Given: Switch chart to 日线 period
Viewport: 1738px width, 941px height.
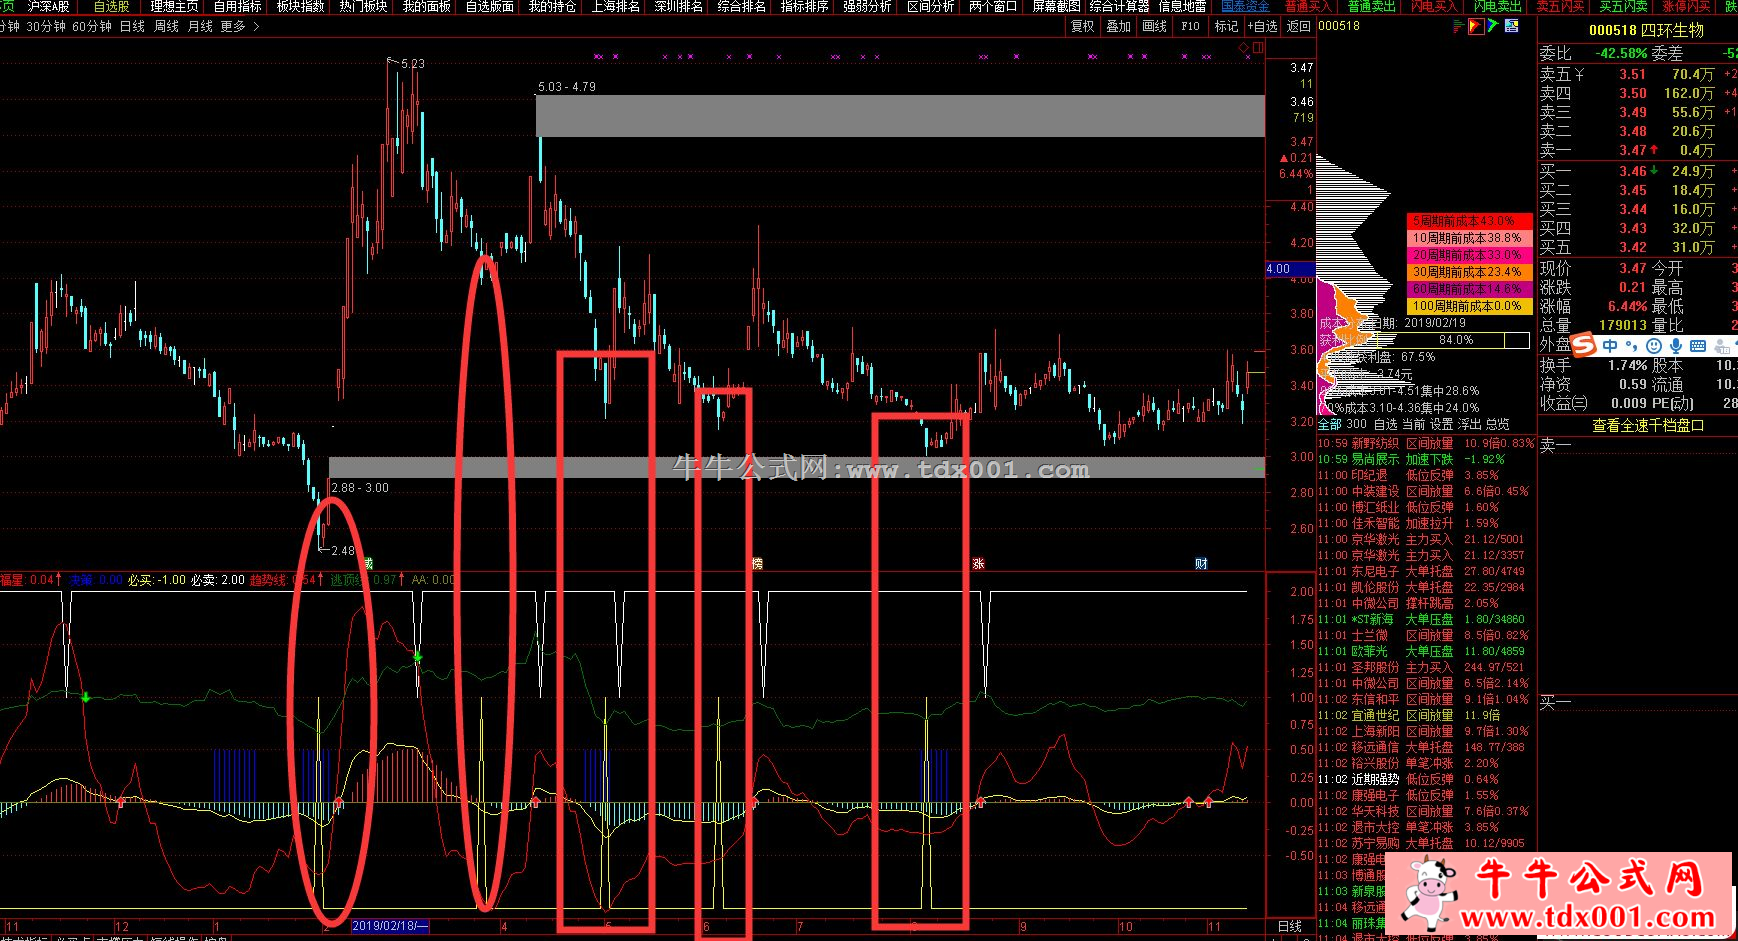Looking at the screenshot, I should (x=132, y=26).
